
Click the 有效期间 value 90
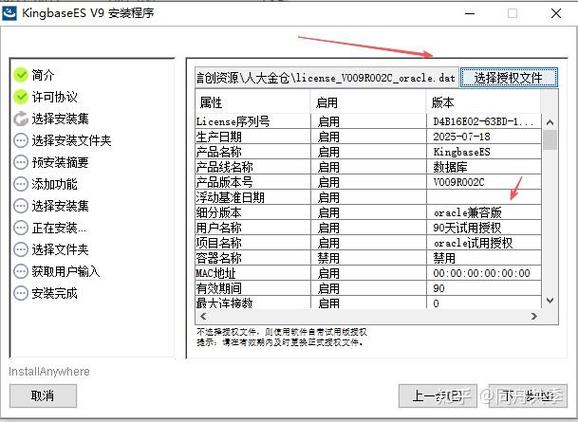point(439,288)
